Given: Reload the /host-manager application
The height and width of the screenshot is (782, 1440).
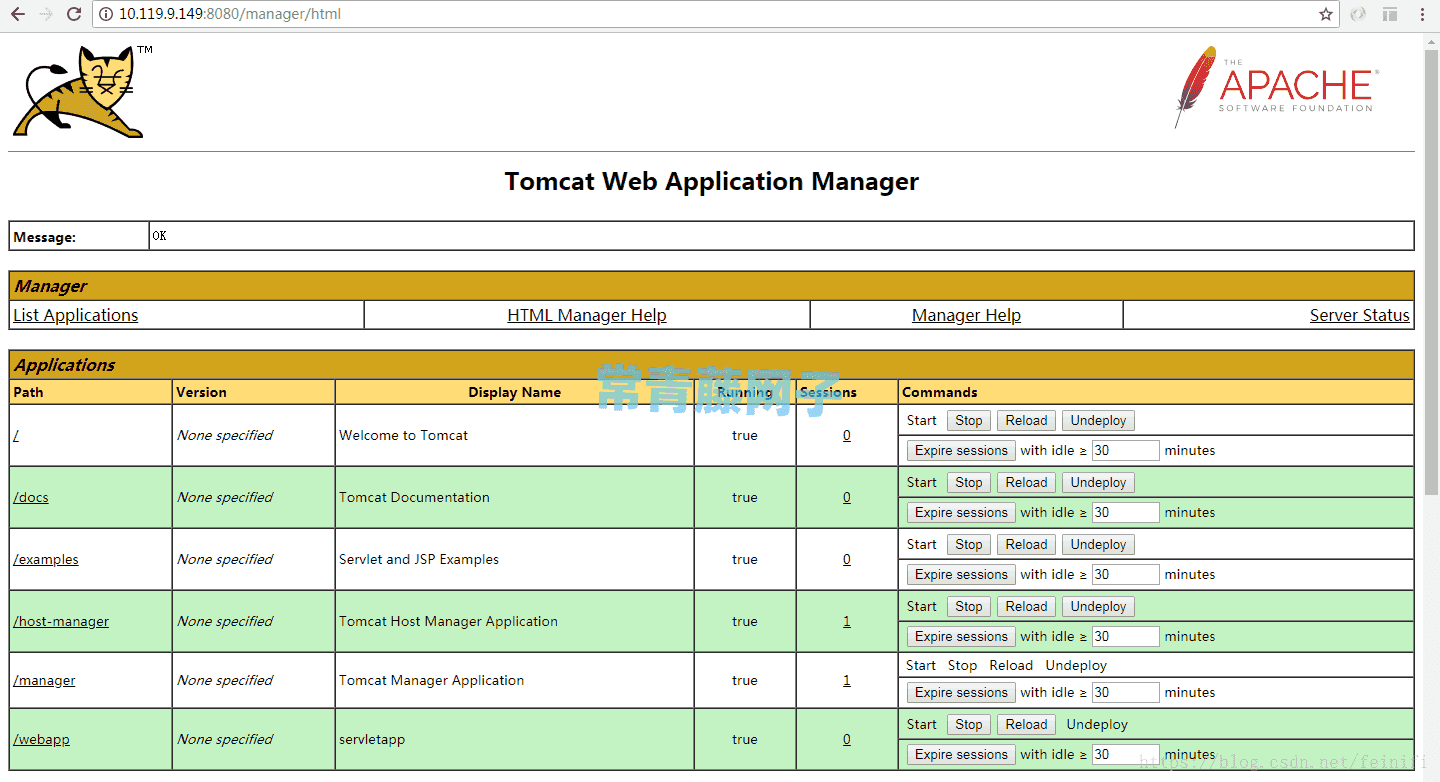Looking at the screenshot, I should tap(1026, 607).
